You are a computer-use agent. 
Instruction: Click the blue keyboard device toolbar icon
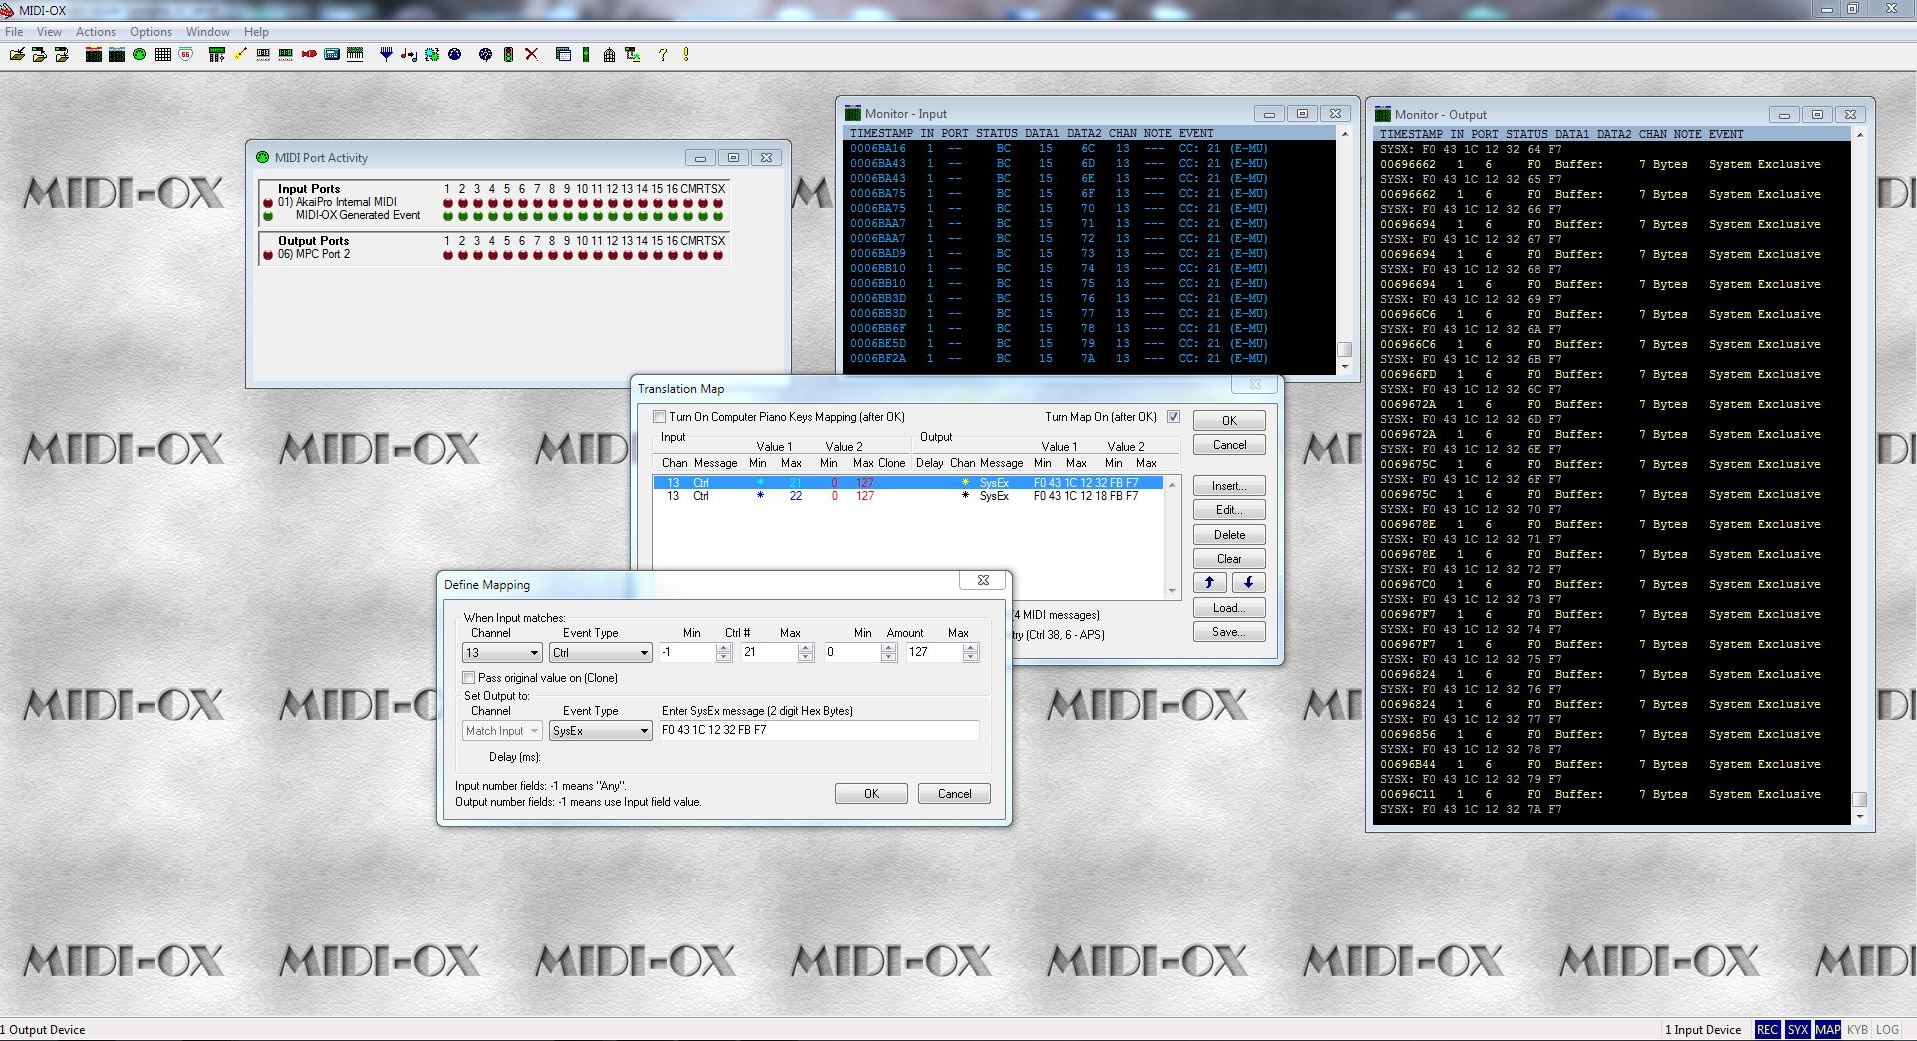click(332, 54)
